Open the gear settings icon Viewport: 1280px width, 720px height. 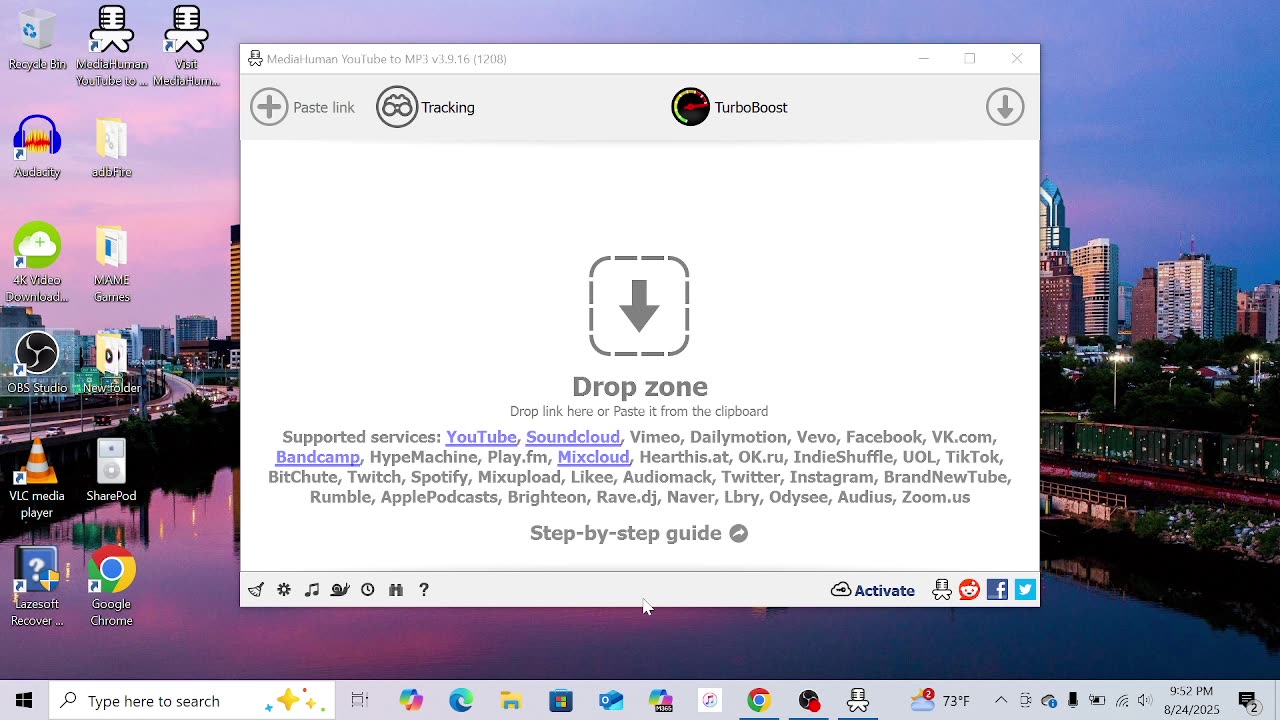click(x=284, y=590)
